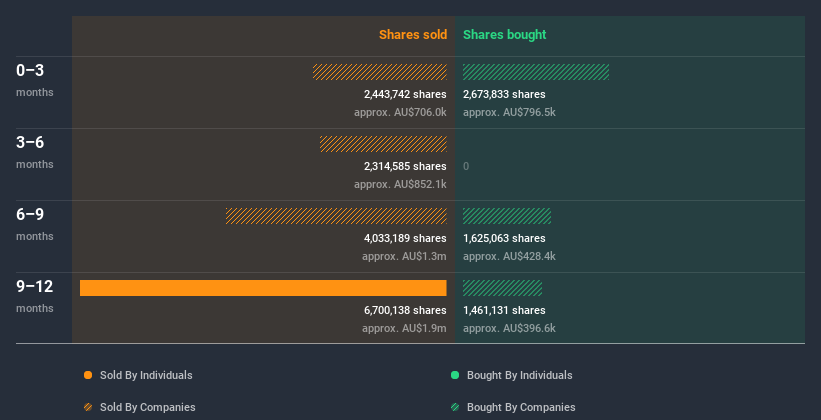Click the approx. AU$852.1k amount
821x420 pixels.
400,184
